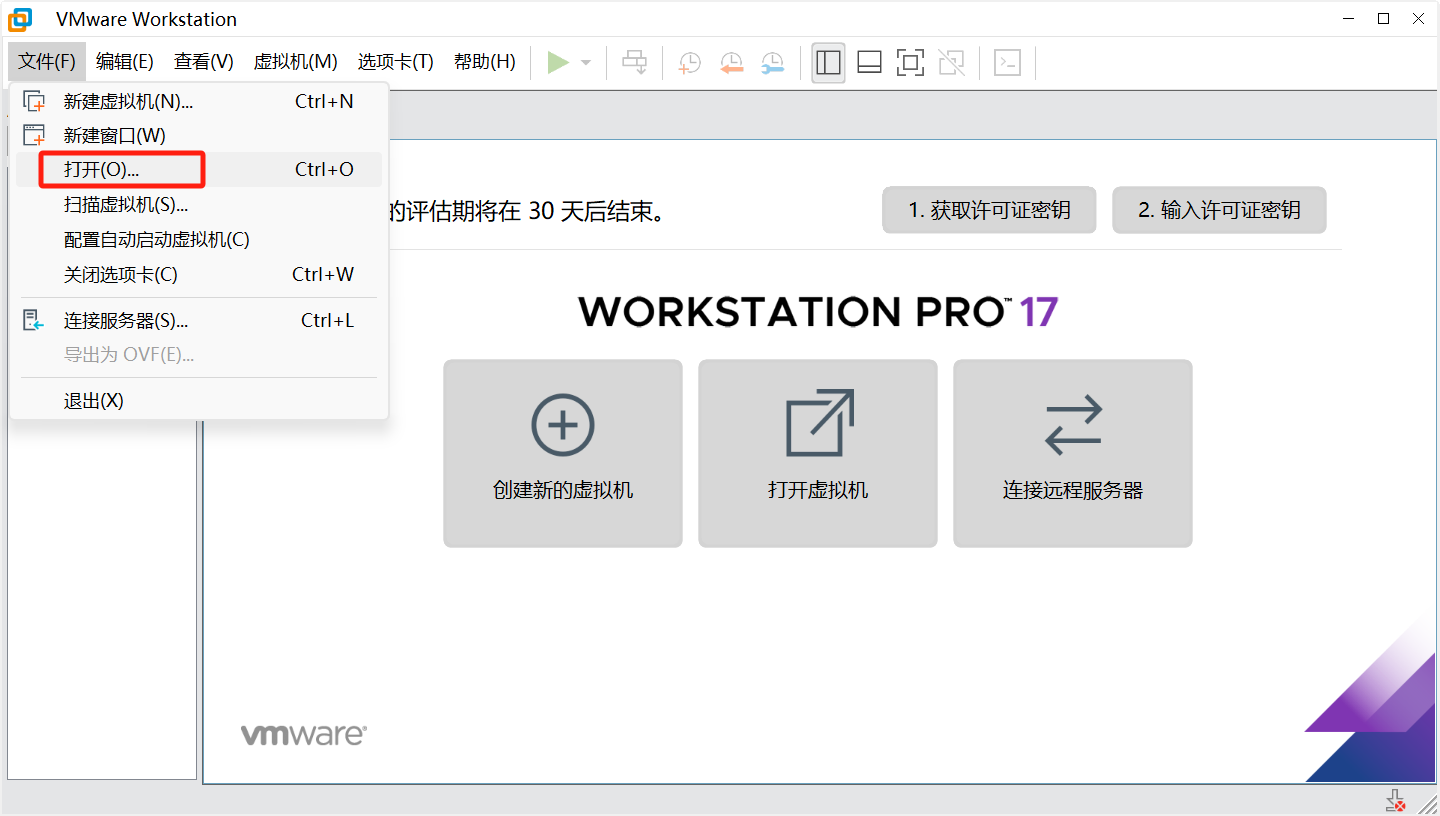Viewport: 1440px width, 816px height.
Task: Click the plus circle icon on create VM tile
Action: click(563, 425)
